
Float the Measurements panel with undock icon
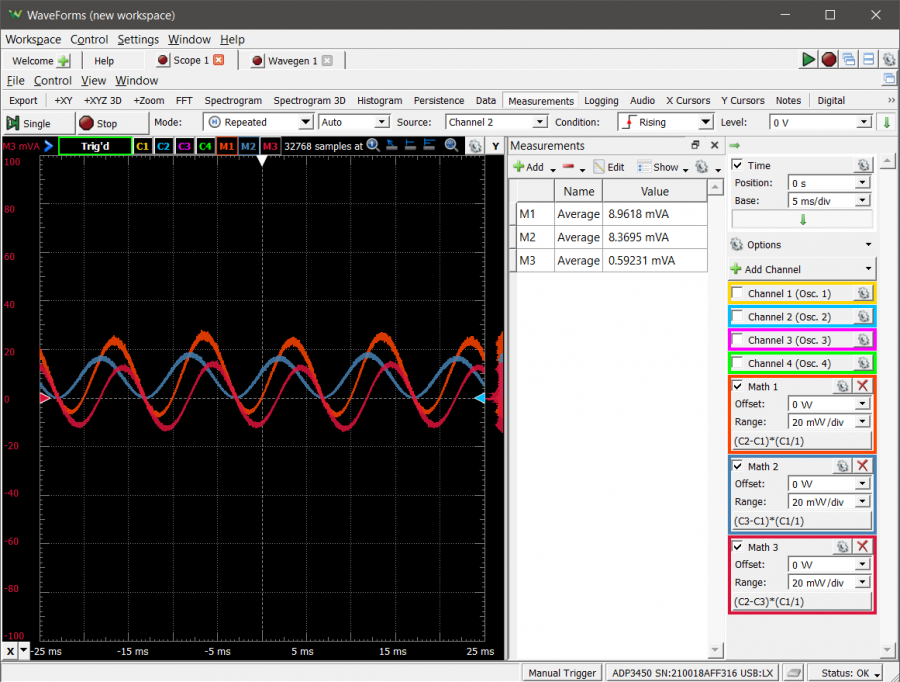point(695,145)
